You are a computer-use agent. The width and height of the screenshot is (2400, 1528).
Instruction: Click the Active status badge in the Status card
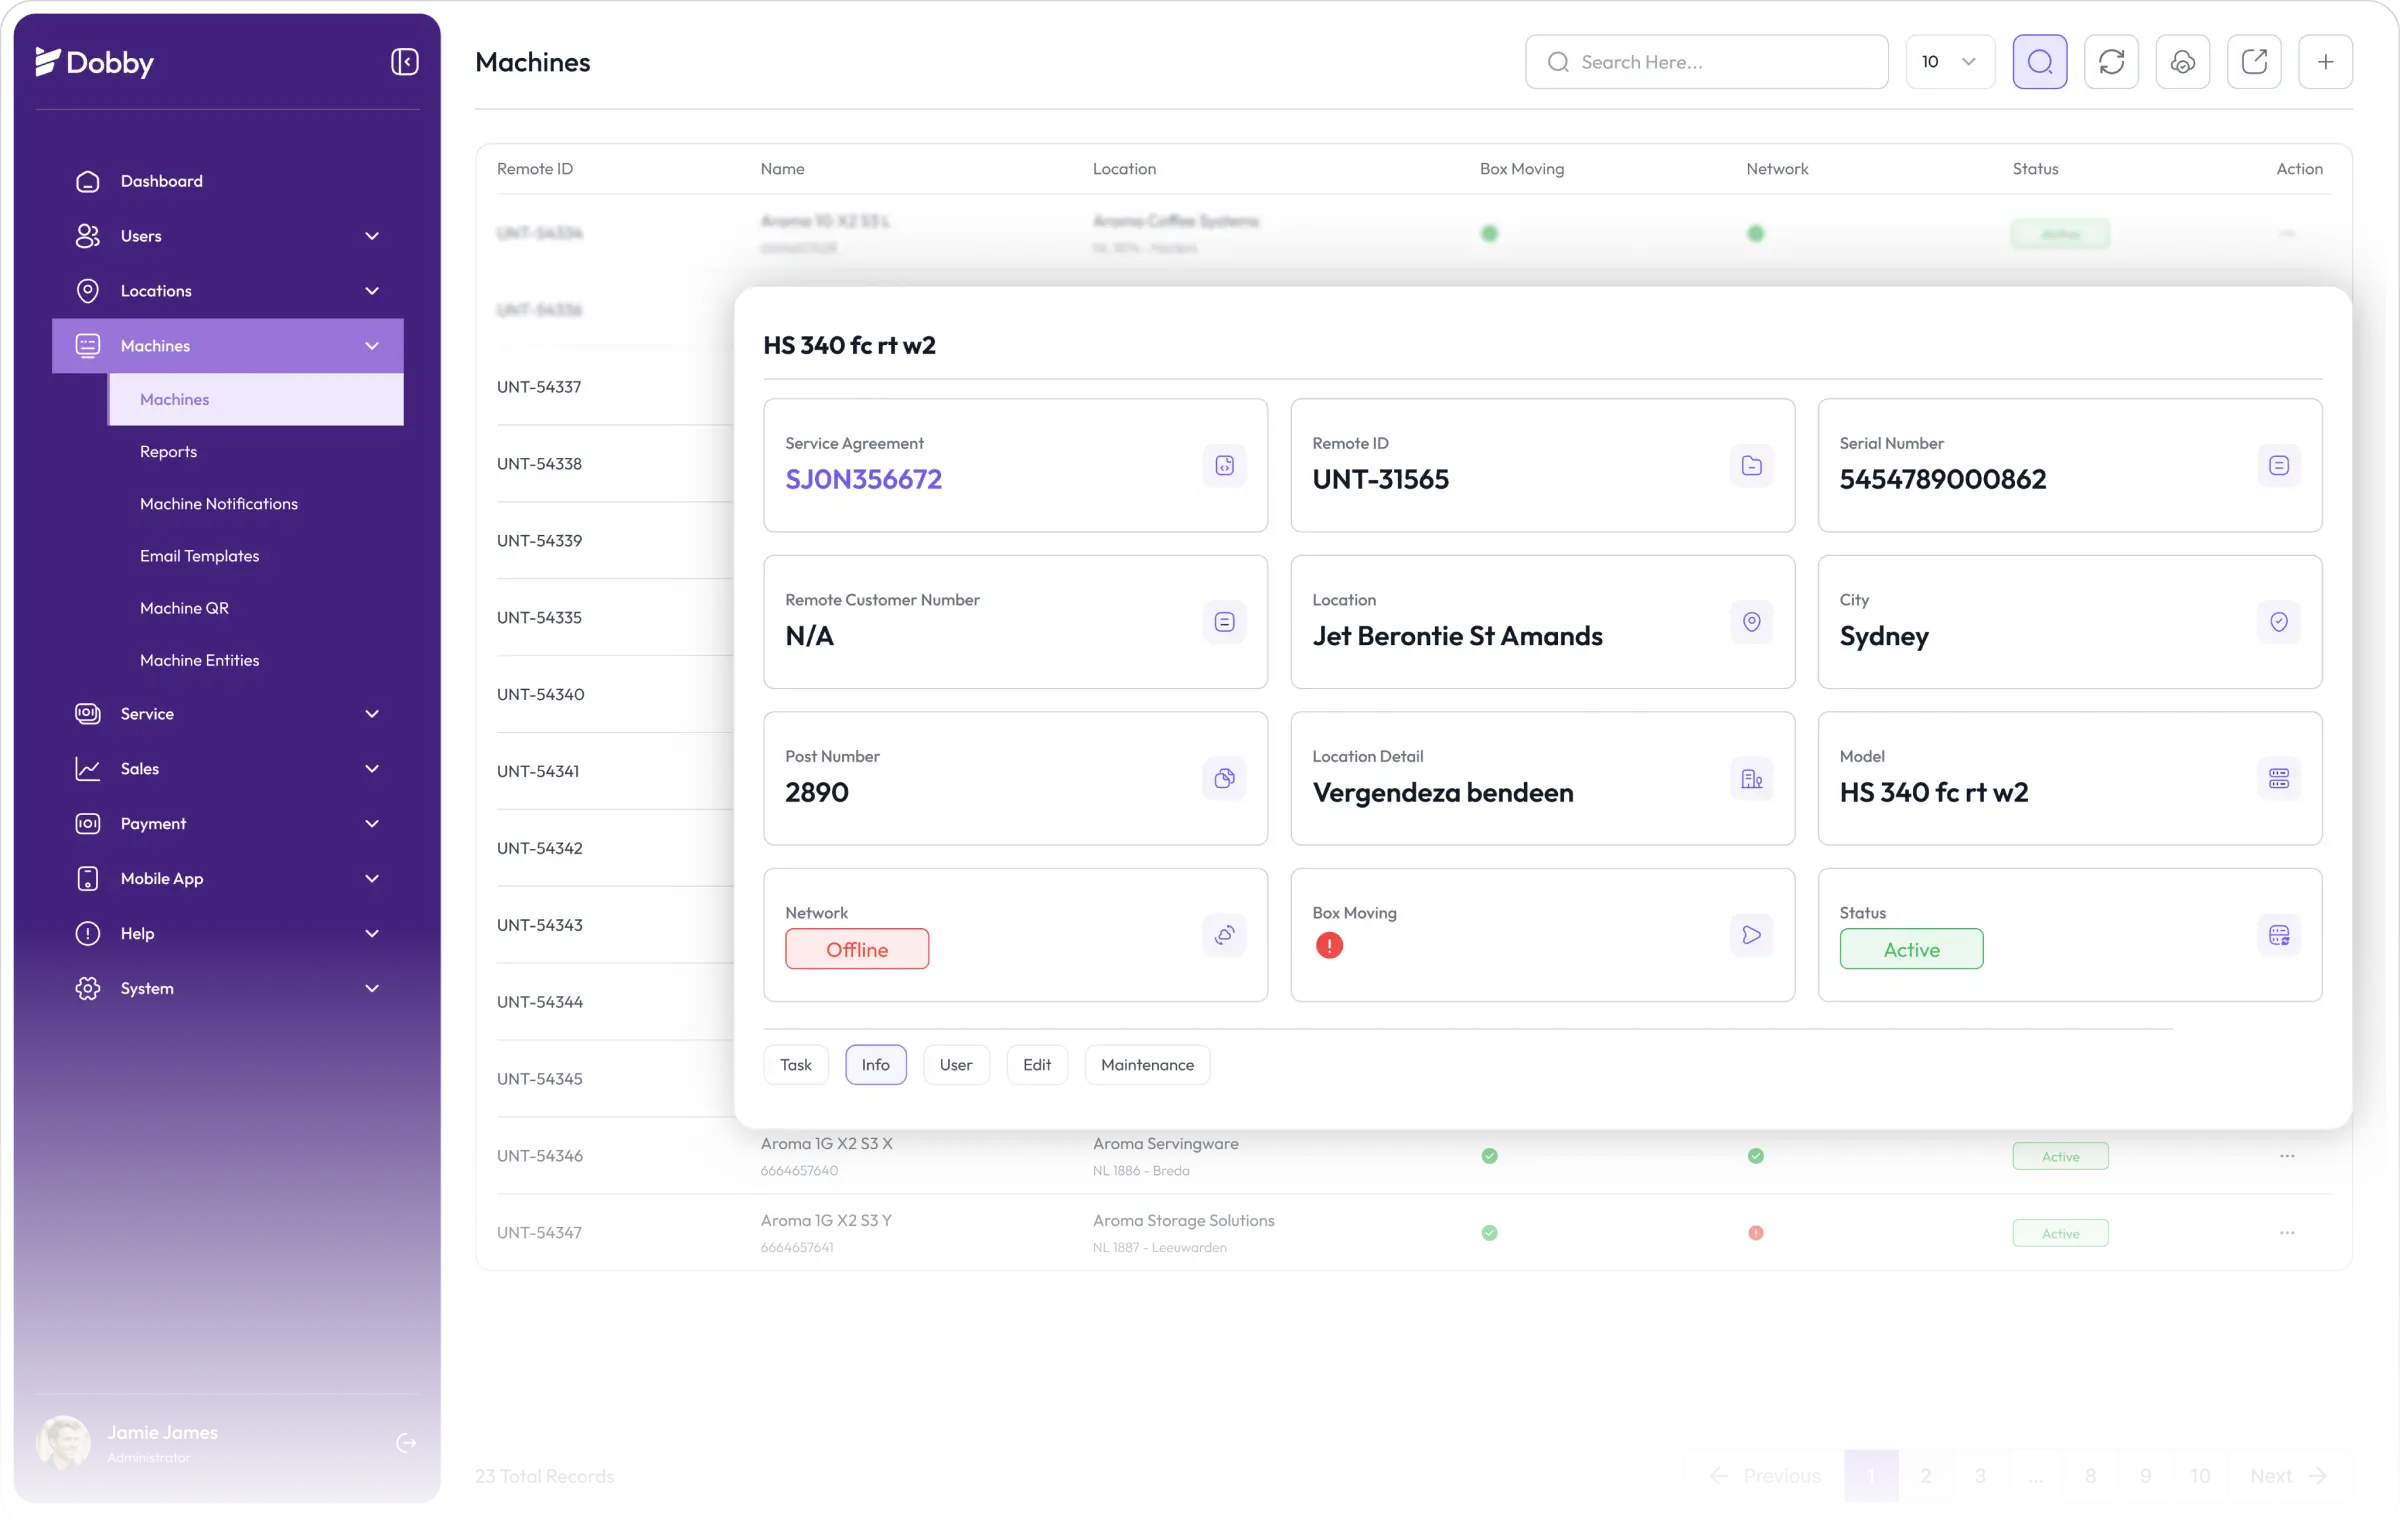pos(1911,950)
